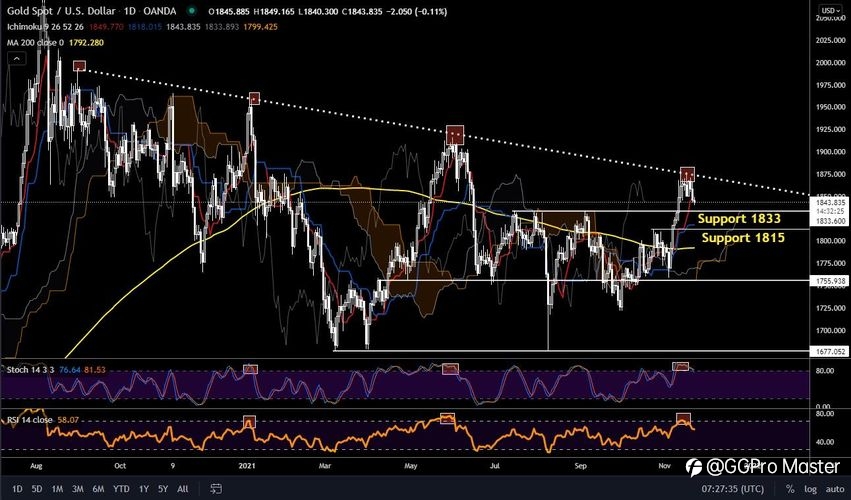Screen dimensions: 851x500
Task: Select the MA 200 close 0 legend
Action: click(x=35, y=42)
